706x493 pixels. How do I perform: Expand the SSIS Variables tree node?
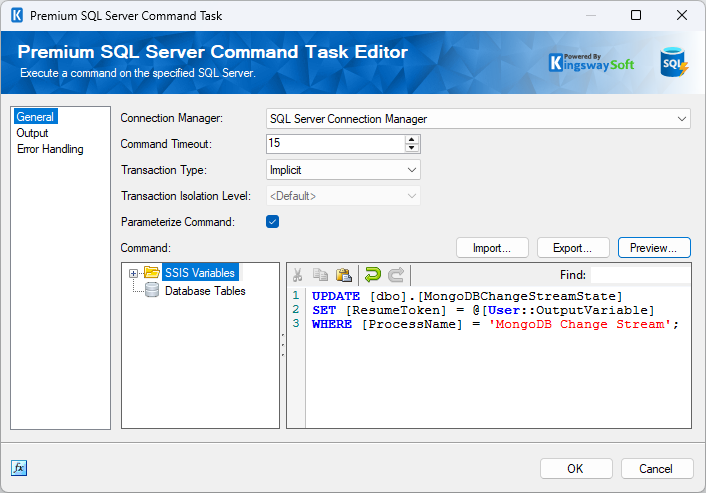[x=133, y=273]
